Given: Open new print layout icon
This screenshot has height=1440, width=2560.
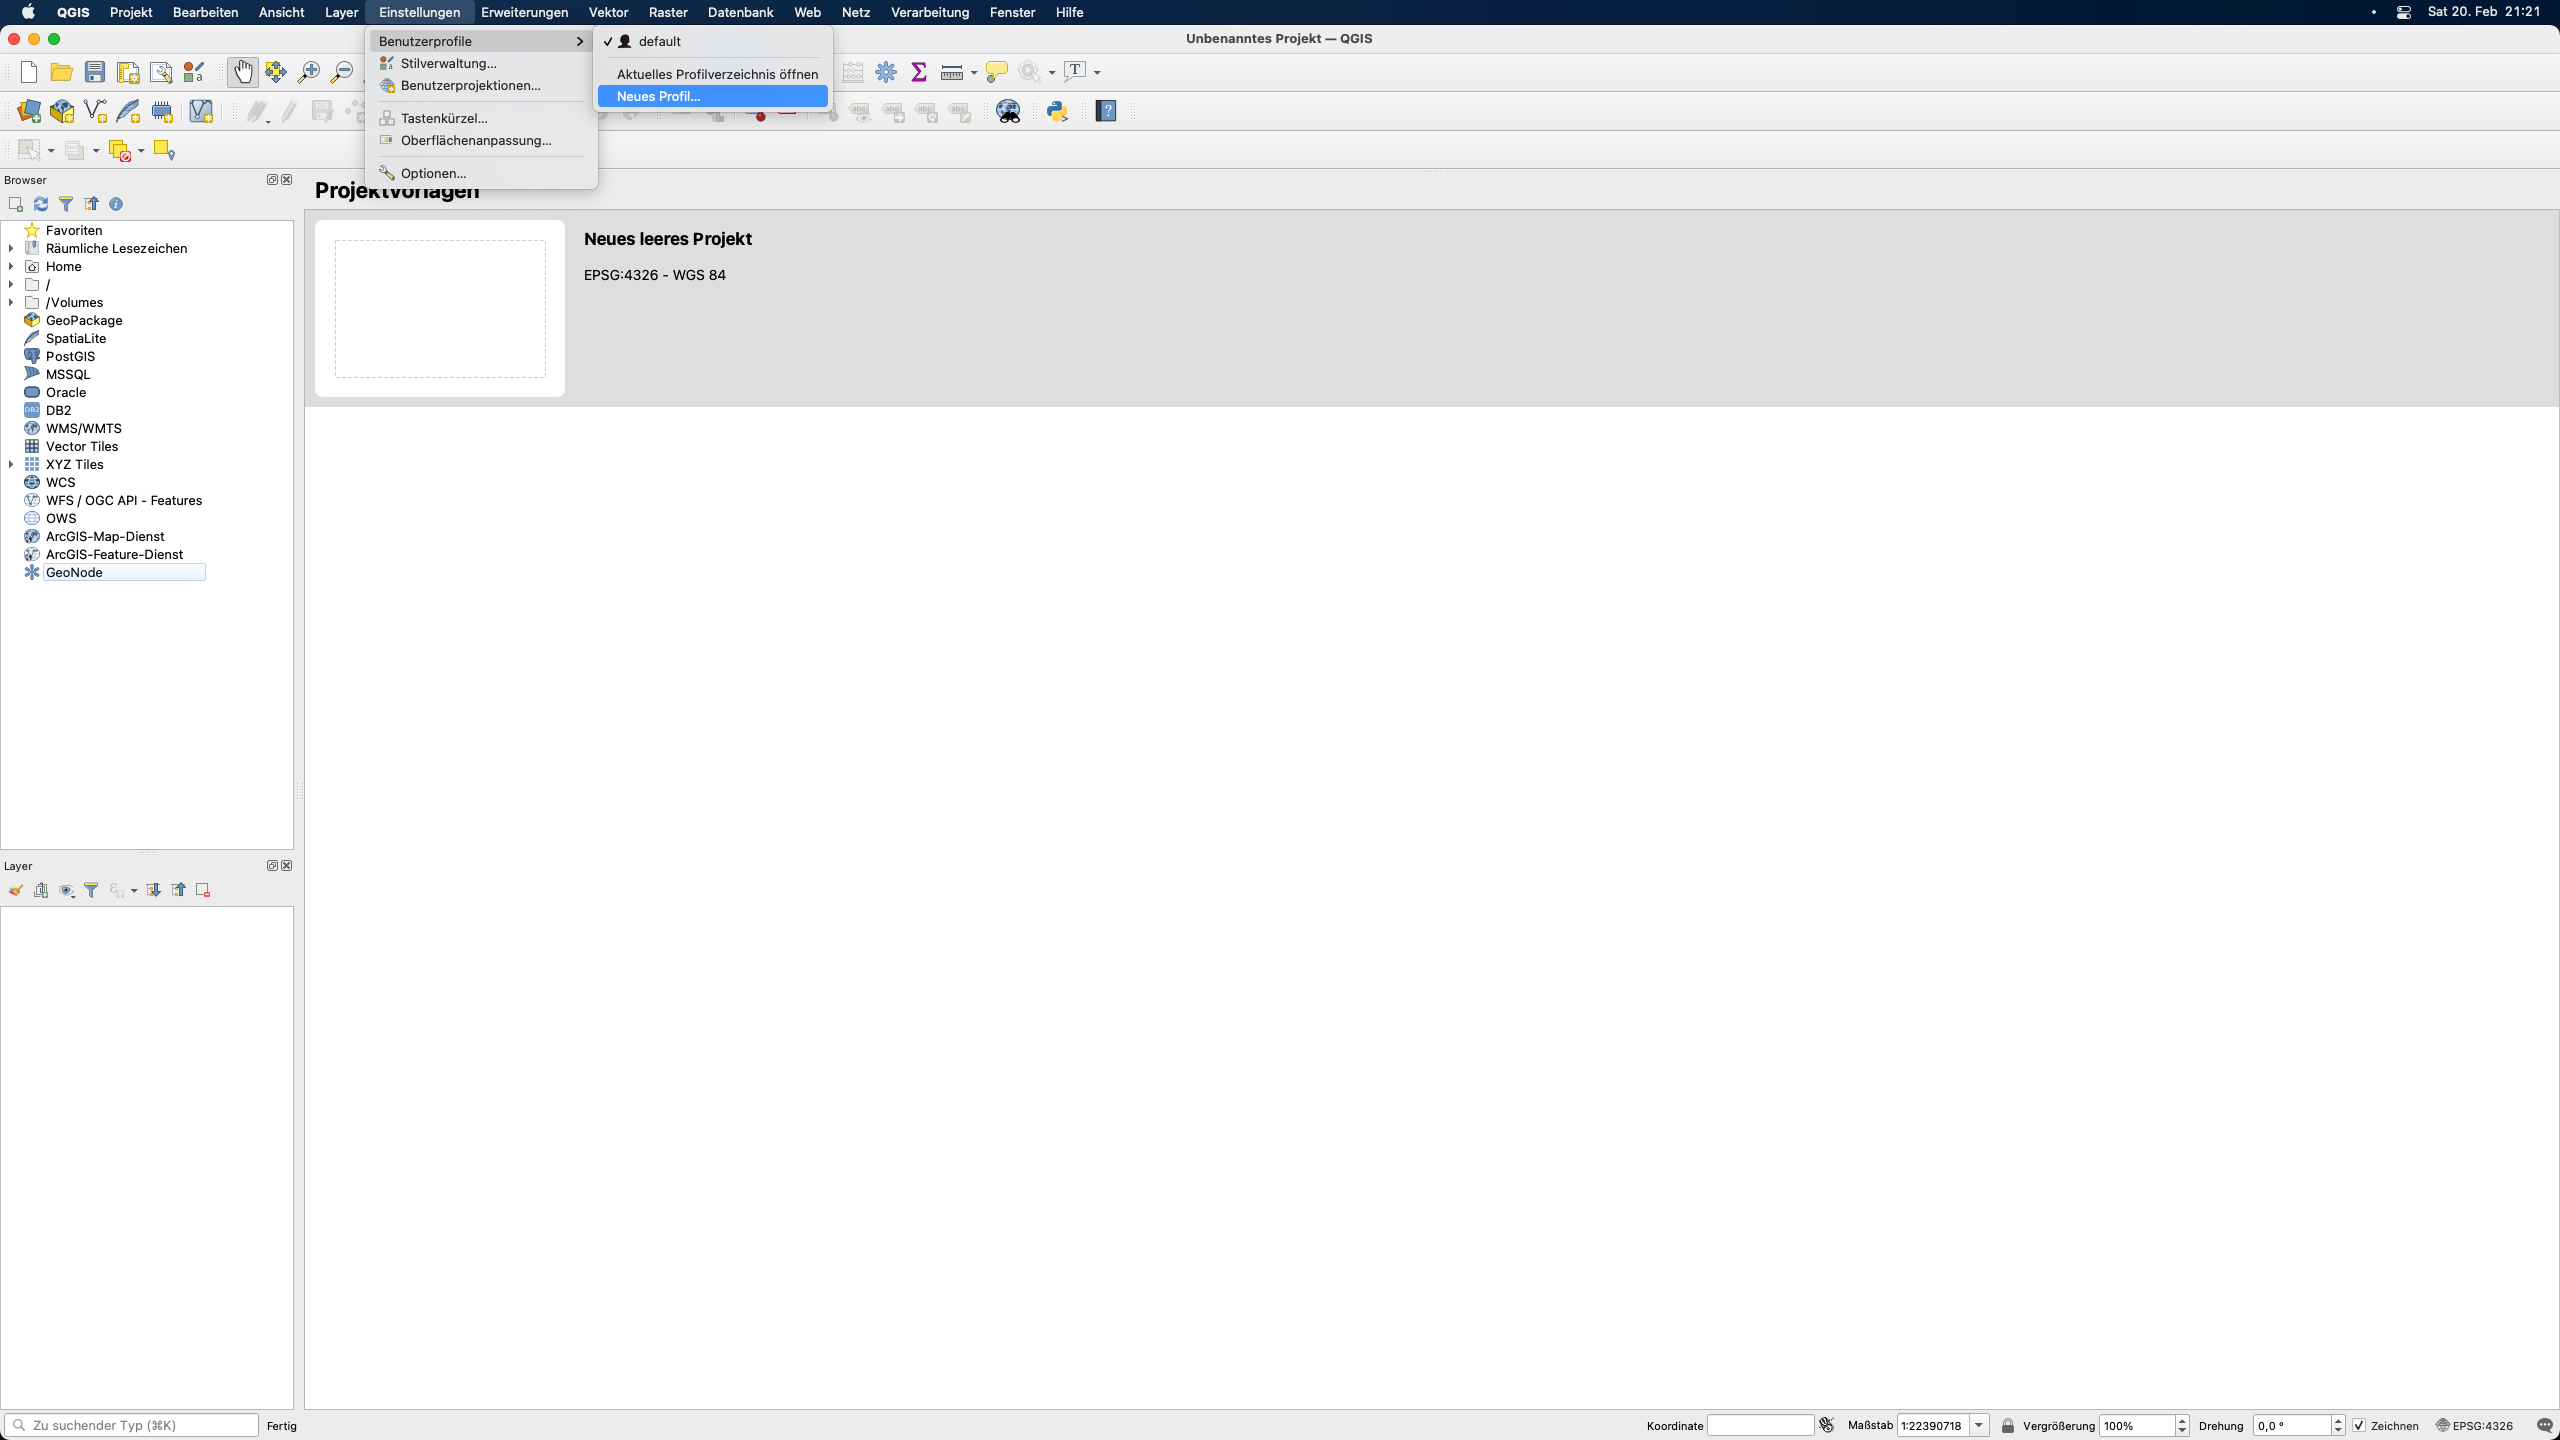Looking at the screenshot, I should click(128, 72).
